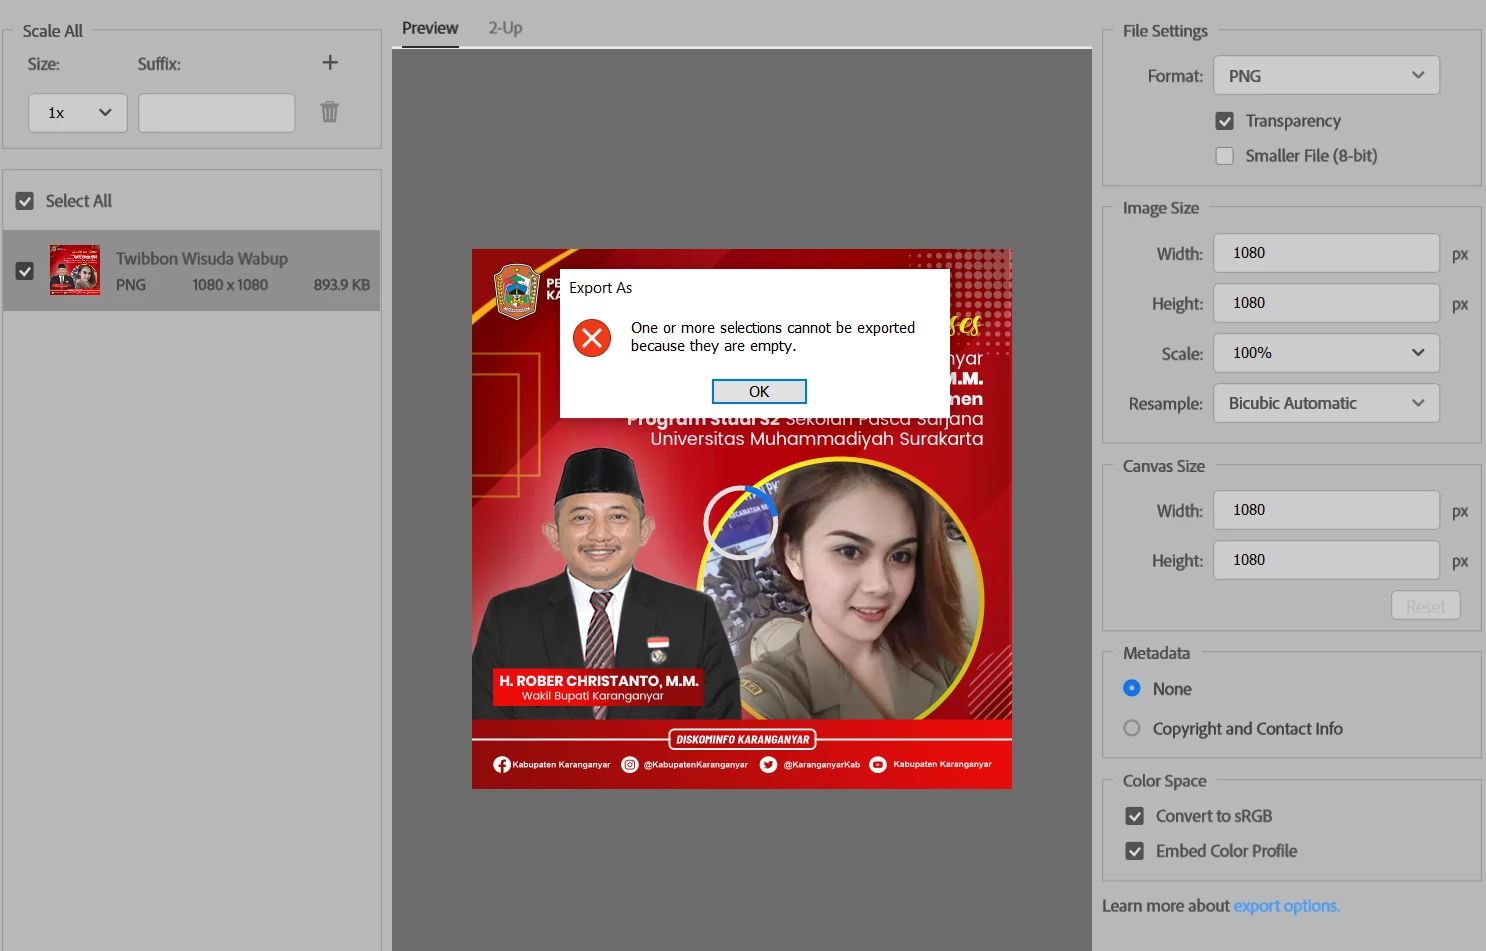Click the Twibbon Wisuda Wabup thumbnail

tap(75, 270)
